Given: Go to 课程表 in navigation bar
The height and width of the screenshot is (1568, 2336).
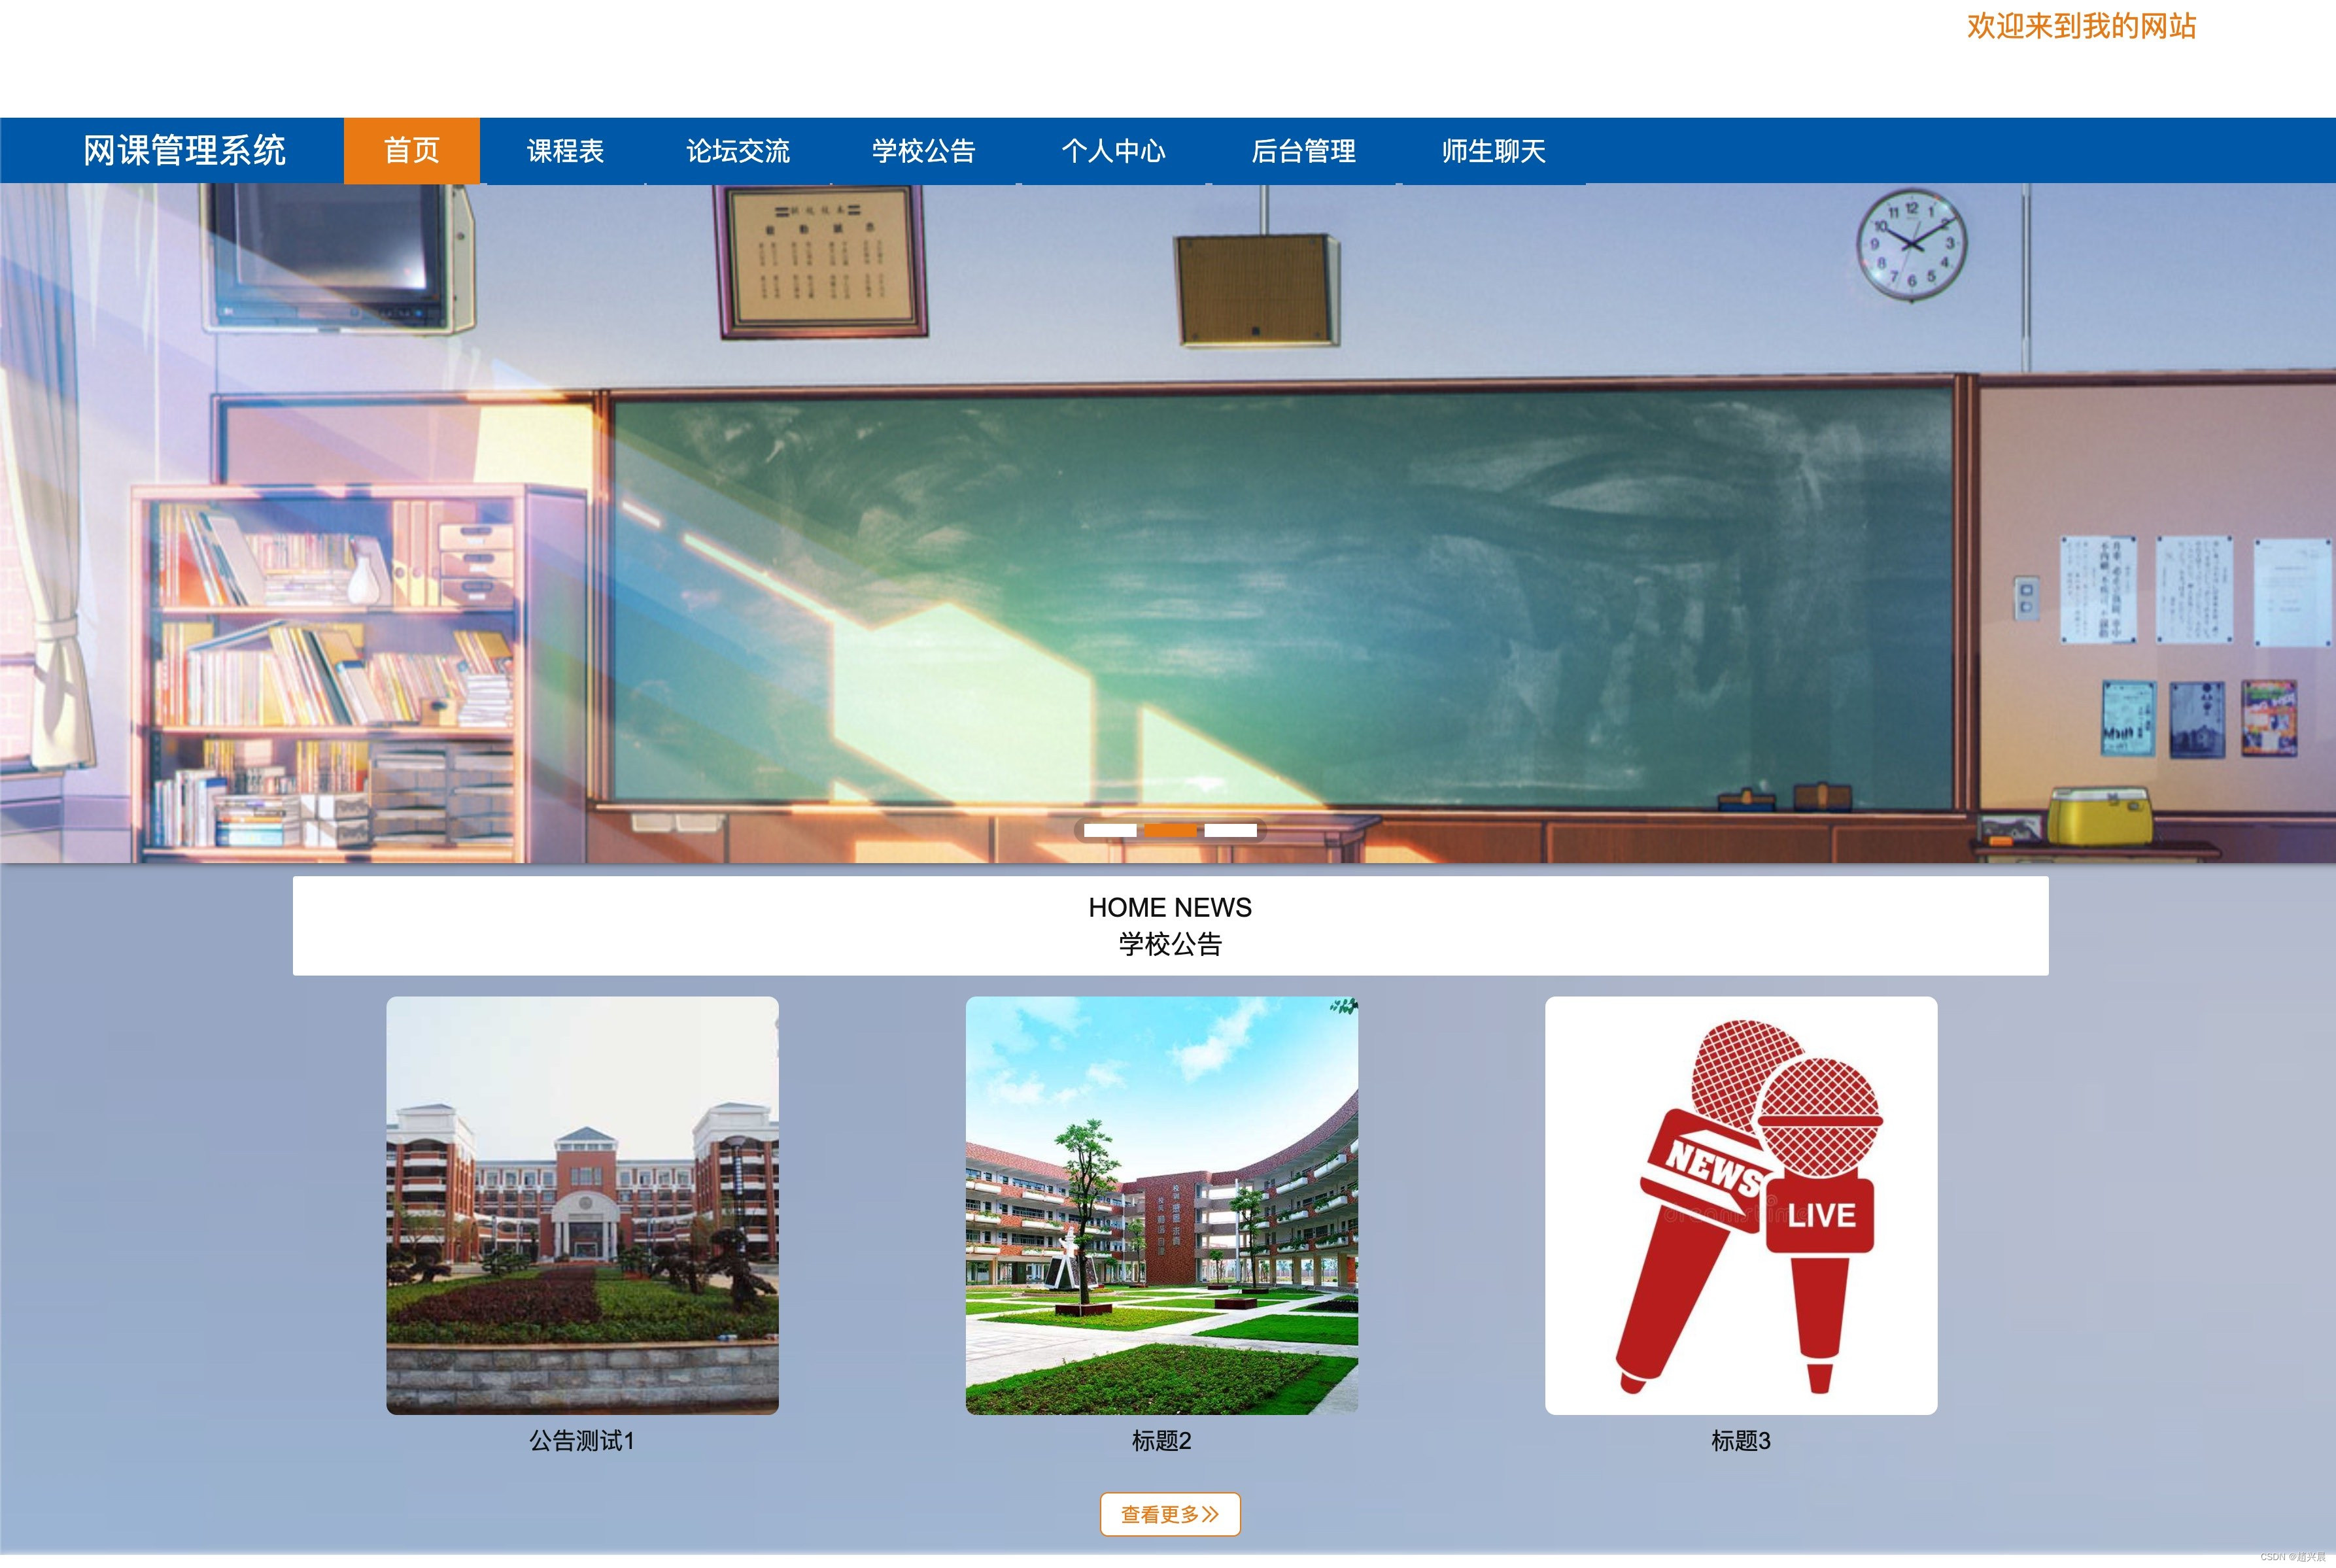Looking at the screenshot, I should point(565,151).
